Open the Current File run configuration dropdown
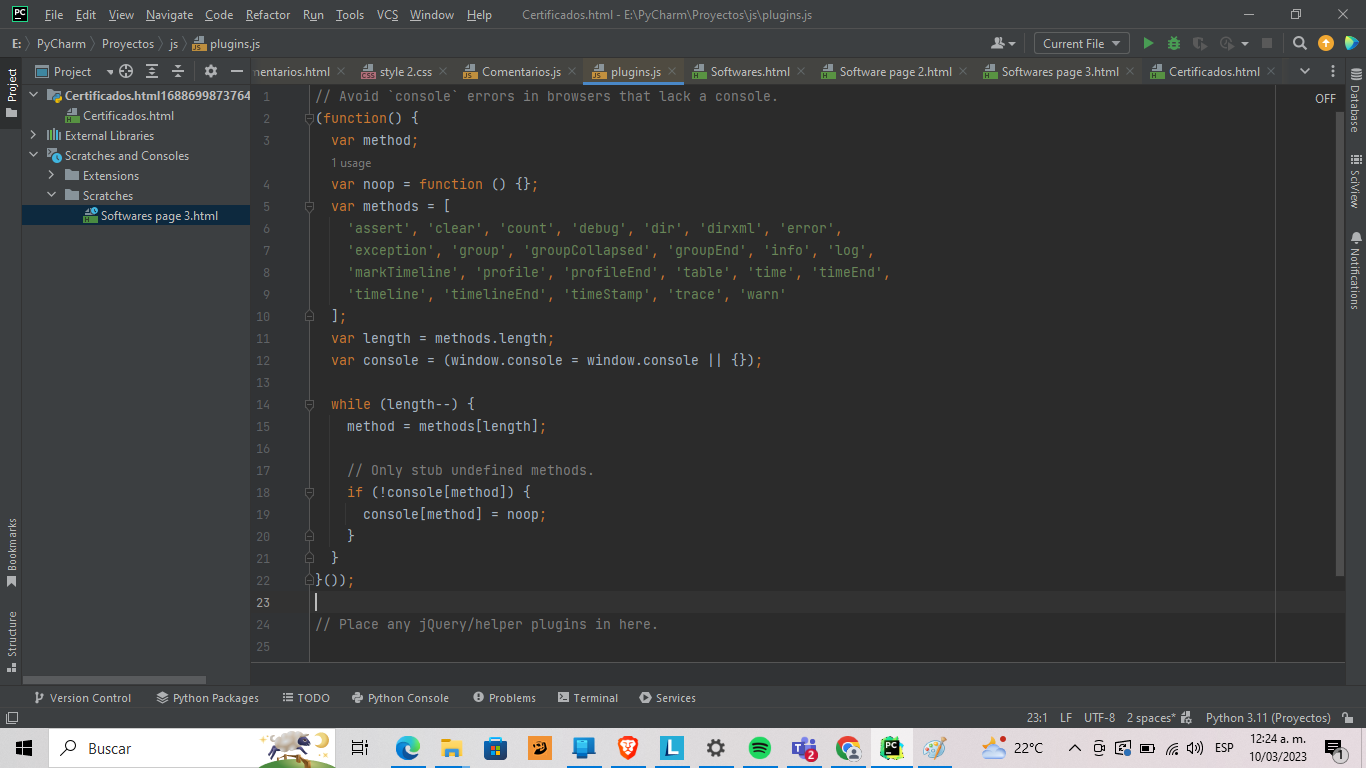Screen dimensions: 1366x768 pos(1083,43)
